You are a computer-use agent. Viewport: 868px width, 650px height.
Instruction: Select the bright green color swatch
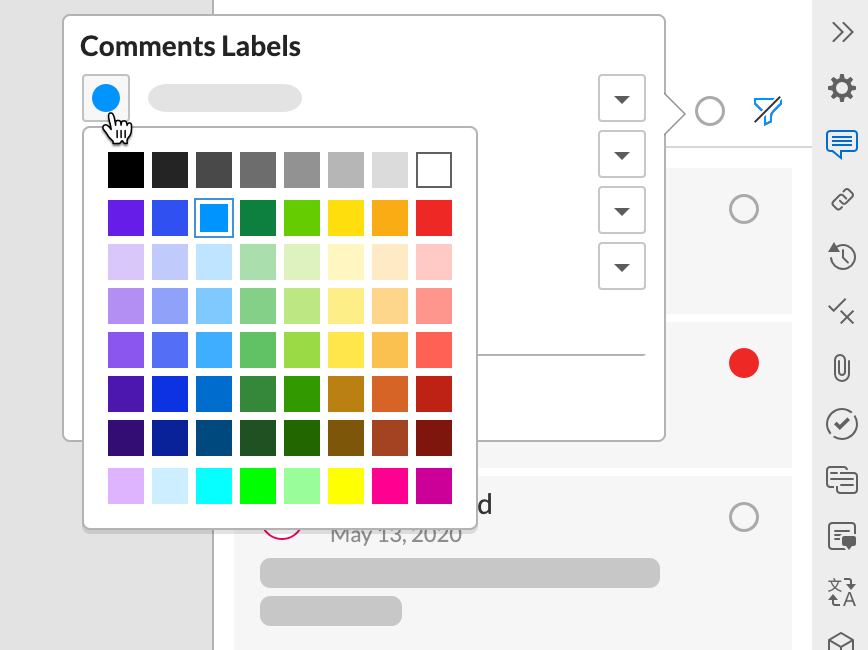coord(258,485)
